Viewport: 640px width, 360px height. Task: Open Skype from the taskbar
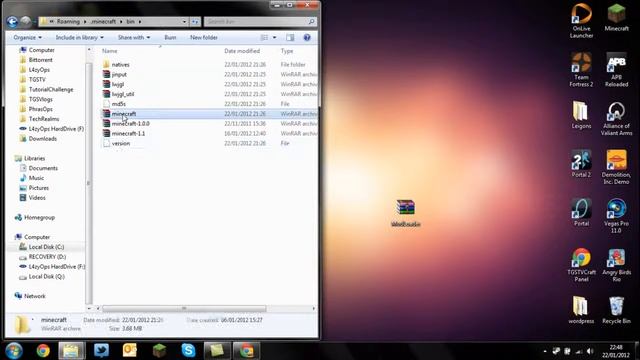coord(188,351)
